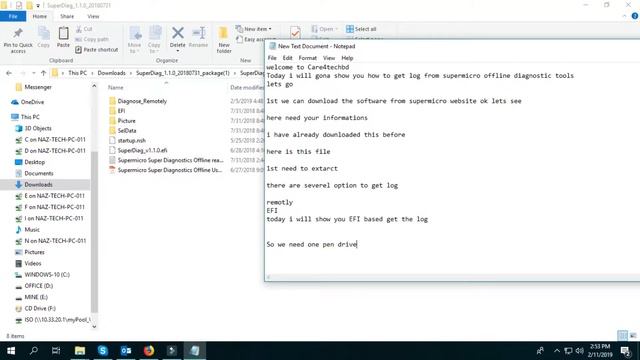Image resolution: width=640 pixels, height=360 pixels.
Task: Open Firefox from the taskbar
Action: click(149, 351)
